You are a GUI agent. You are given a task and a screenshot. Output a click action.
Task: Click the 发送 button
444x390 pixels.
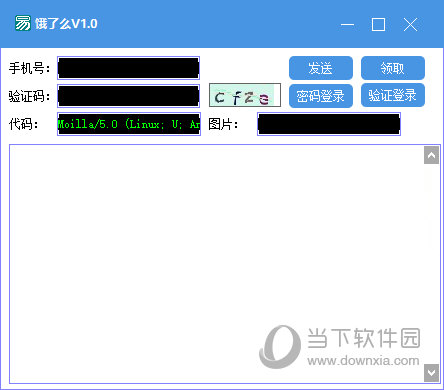point(321,68)
